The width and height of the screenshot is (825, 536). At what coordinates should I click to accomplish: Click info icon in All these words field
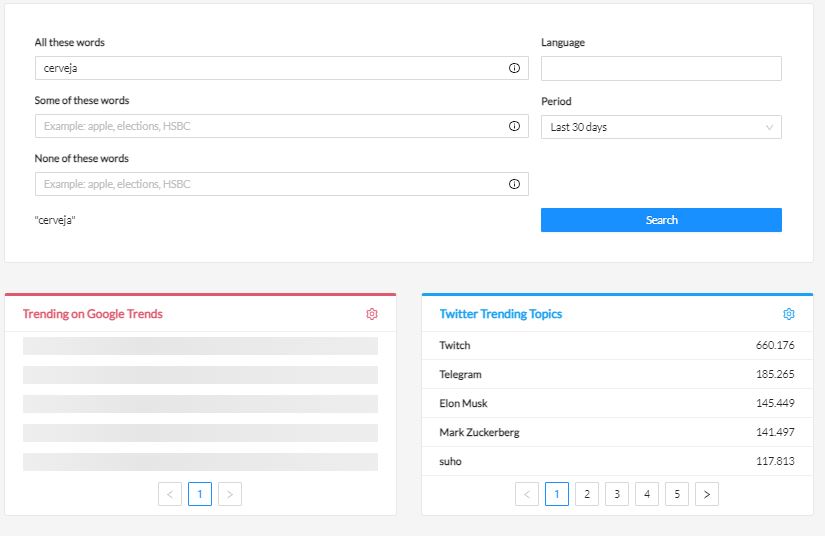(x=514, y=69)
